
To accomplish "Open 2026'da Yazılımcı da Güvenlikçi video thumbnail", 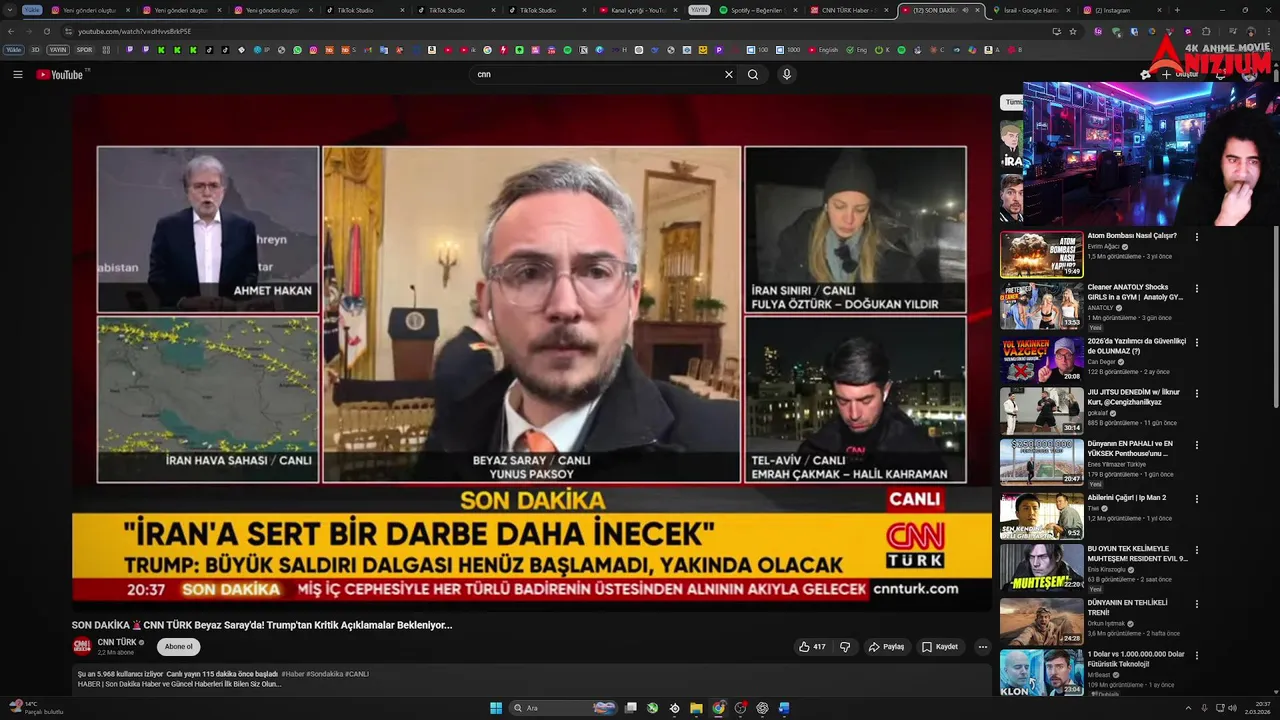I will tap(1041, 359).
